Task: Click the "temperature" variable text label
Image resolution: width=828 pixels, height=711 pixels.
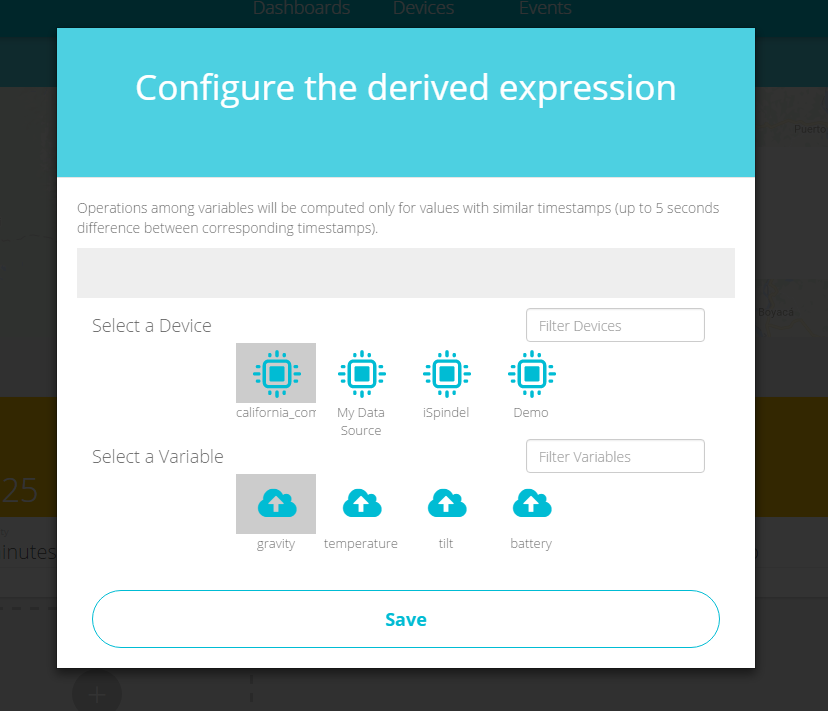Action: 361,544
